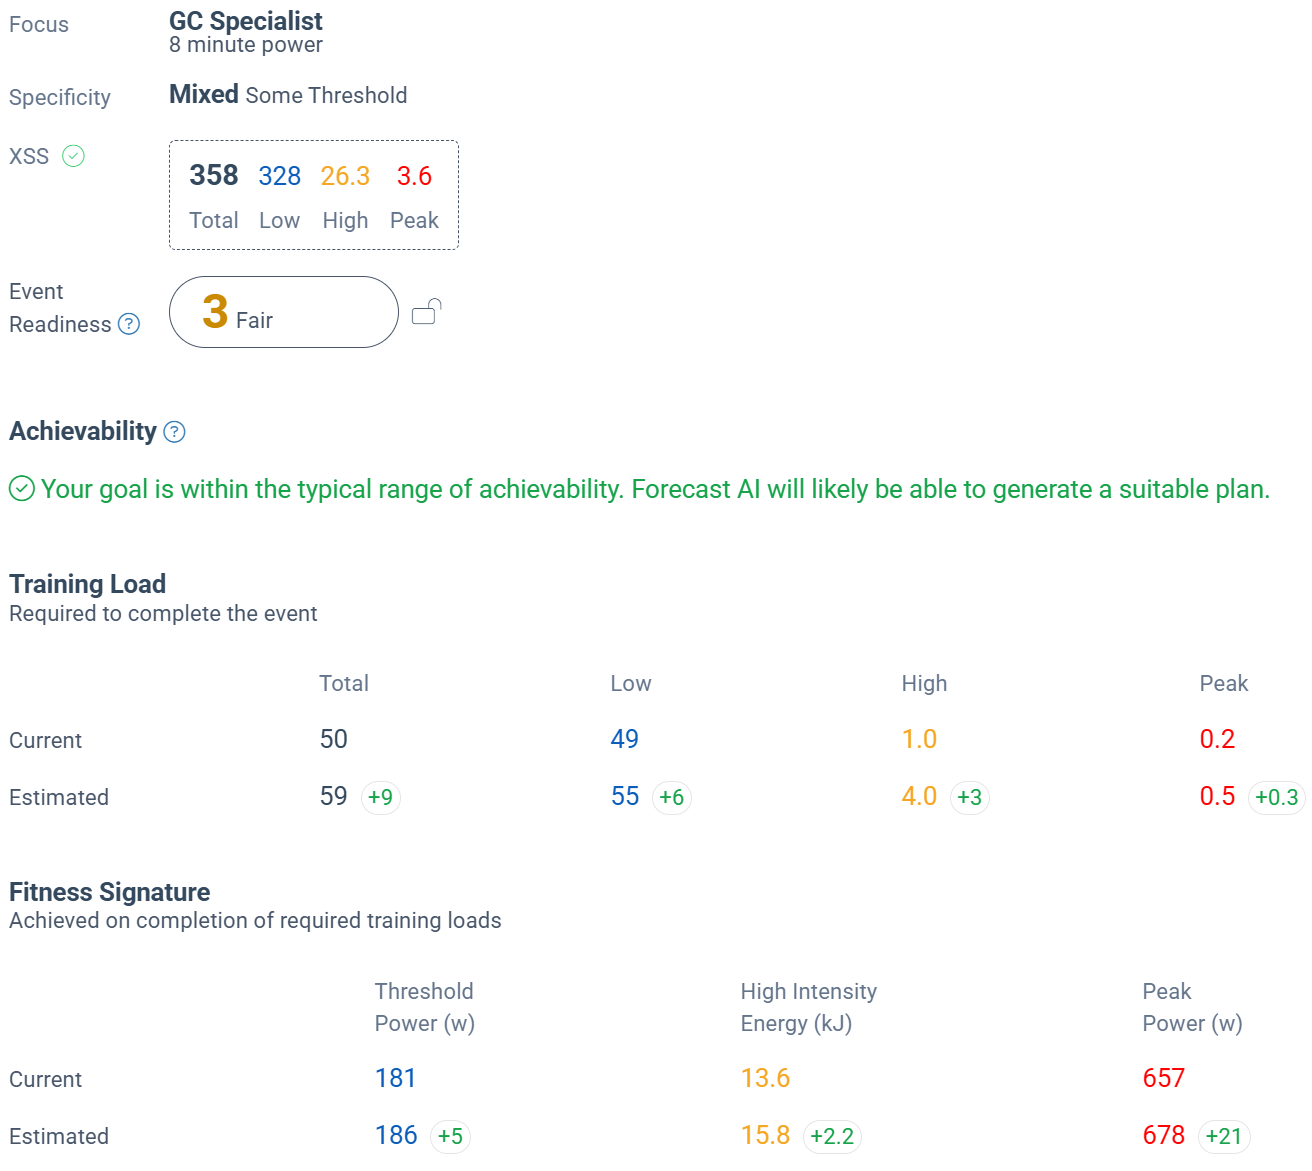The height and width of the screenshot is (1171, 1312).
Task: Select the Event Readiness 3 Fair field
Action: (x=284, y=312)
